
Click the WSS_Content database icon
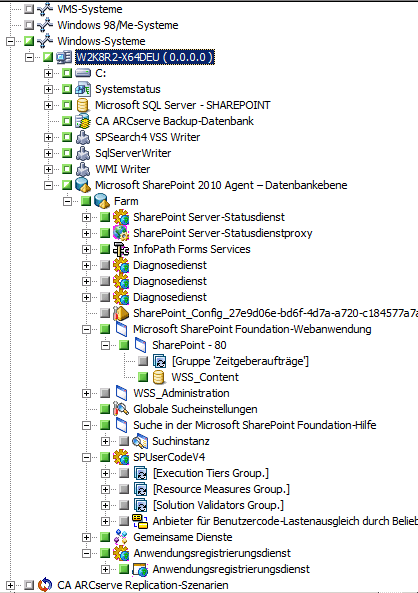coord(159,377)
